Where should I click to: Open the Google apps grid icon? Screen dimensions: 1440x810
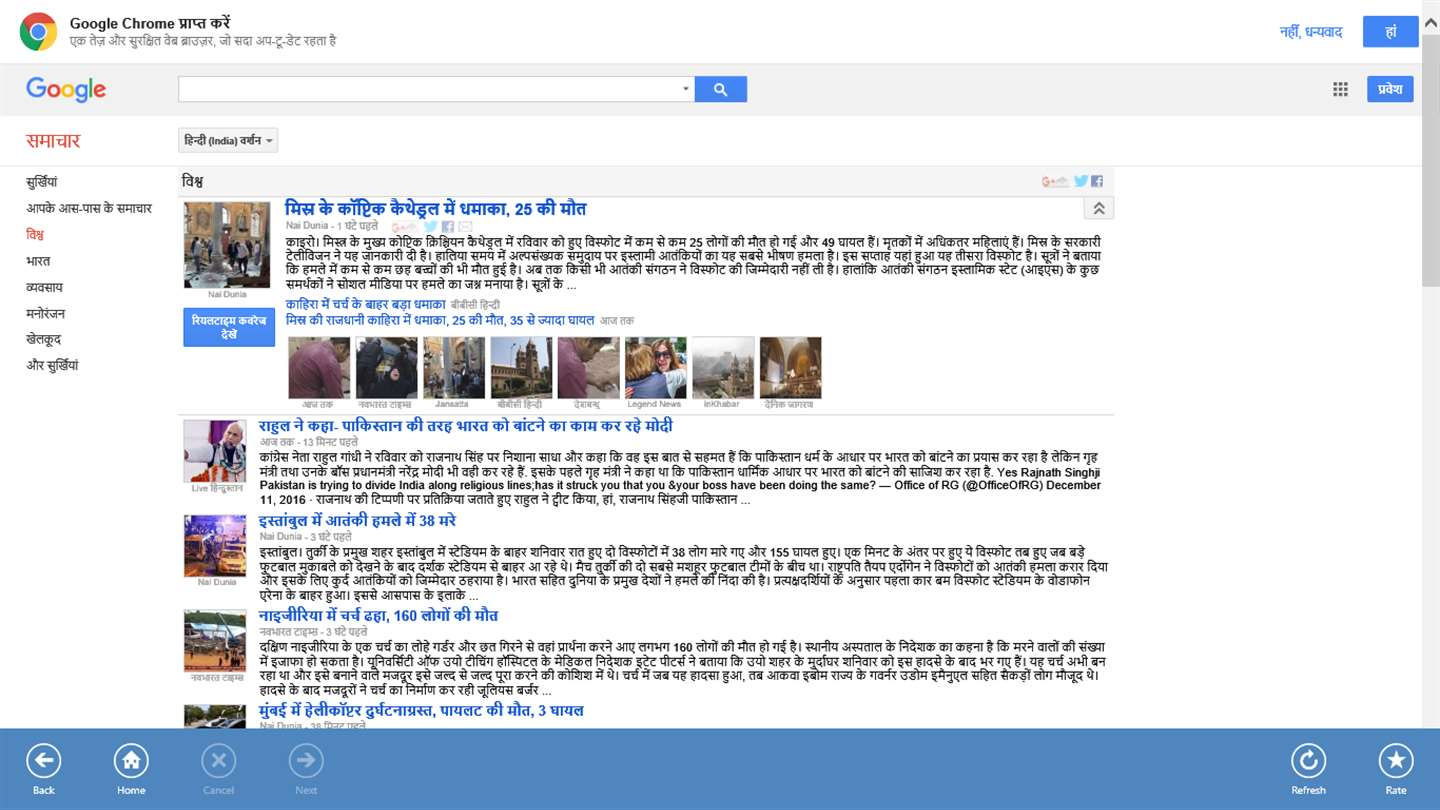click(x=1340, y=89)
